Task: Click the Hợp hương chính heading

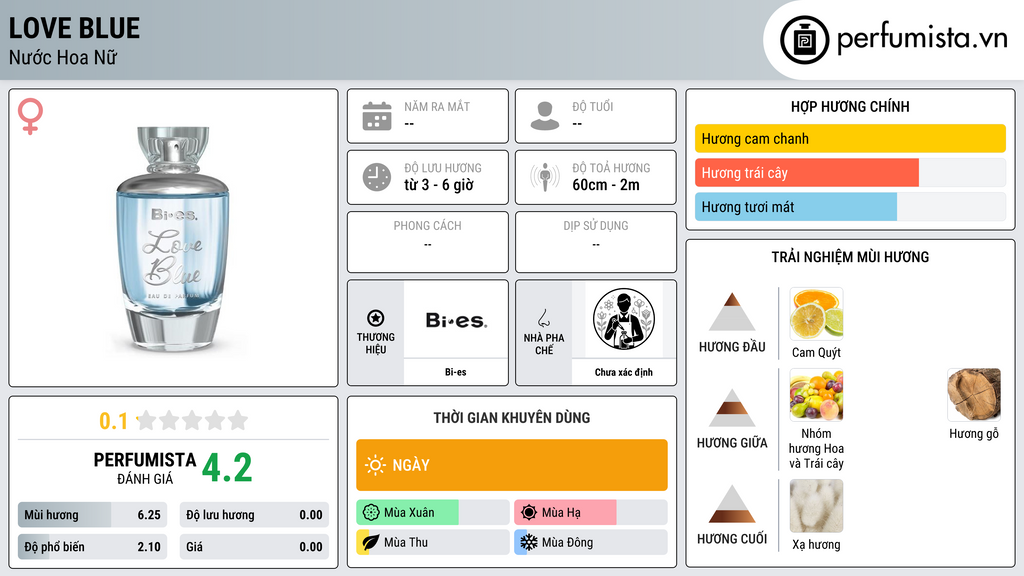Action: tap(850, 106)
